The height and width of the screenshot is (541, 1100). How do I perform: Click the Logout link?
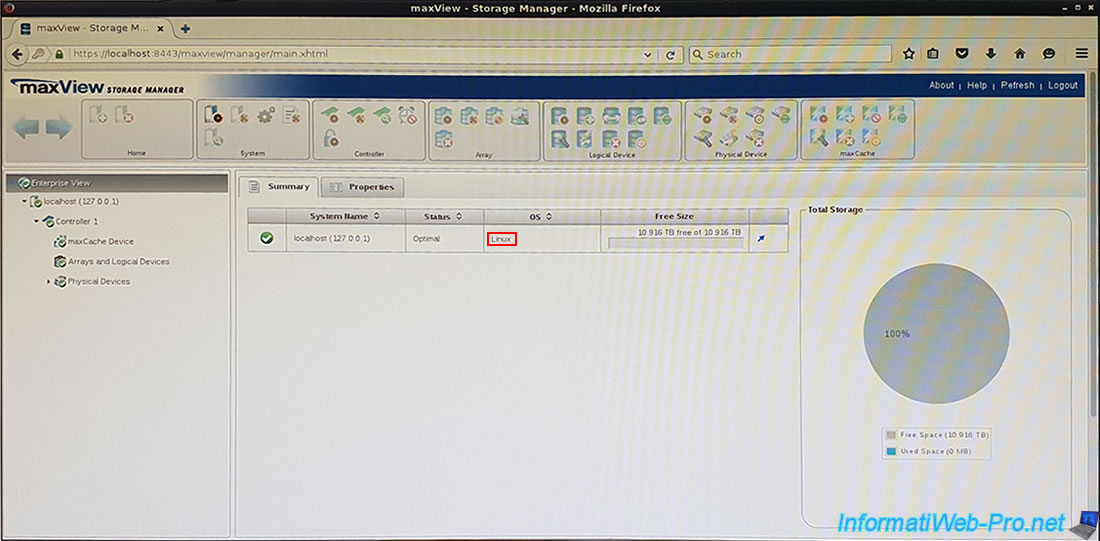pyautogui.click(x=1063, y=85)
